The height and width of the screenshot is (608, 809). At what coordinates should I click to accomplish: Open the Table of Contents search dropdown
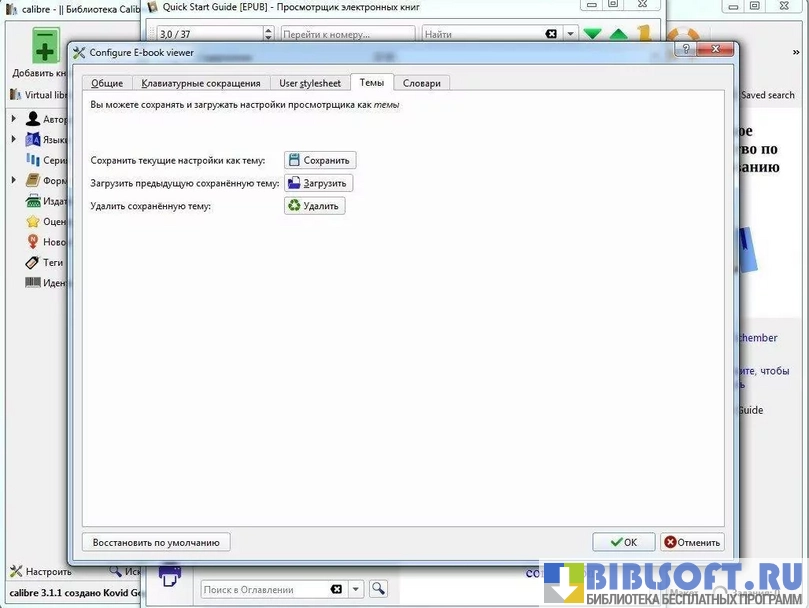356,589
